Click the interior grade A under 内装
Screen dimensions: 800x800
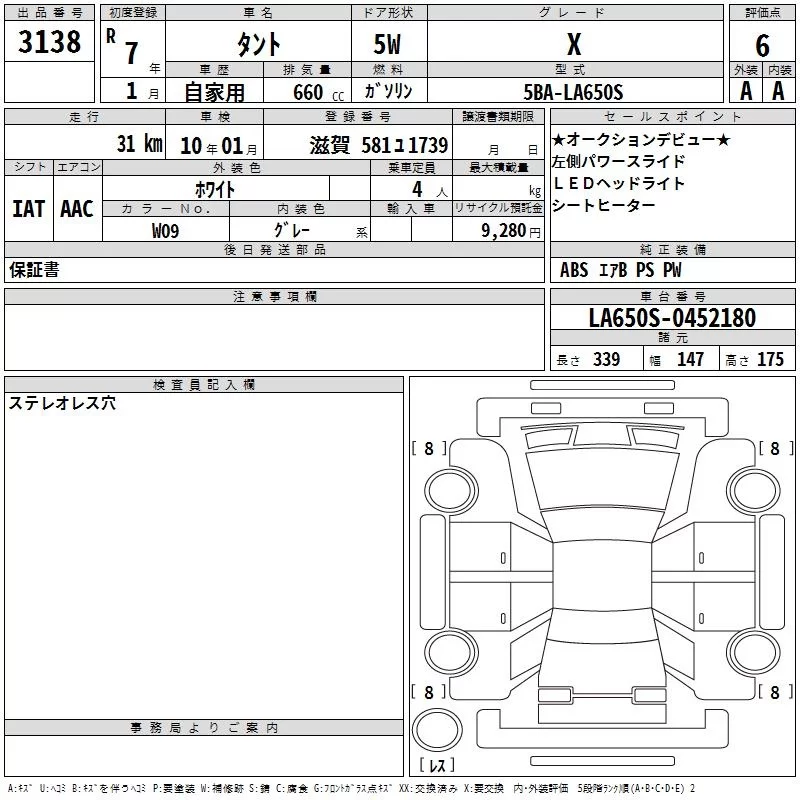779,91
